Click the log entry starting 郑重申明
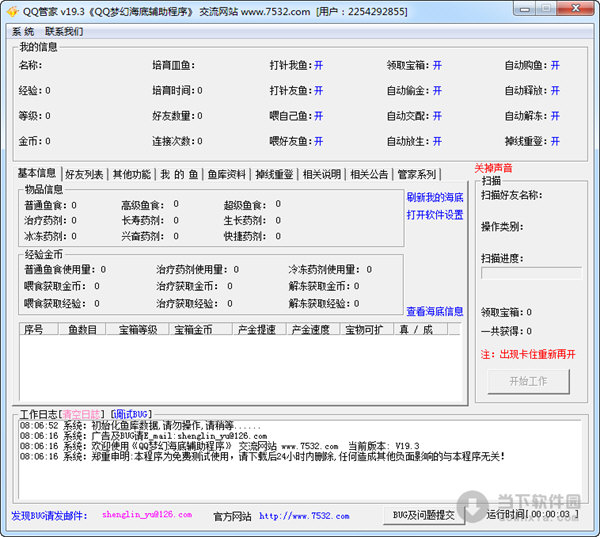Image resolution: width=600 pixels, height=537 pixels. [262, 457]
